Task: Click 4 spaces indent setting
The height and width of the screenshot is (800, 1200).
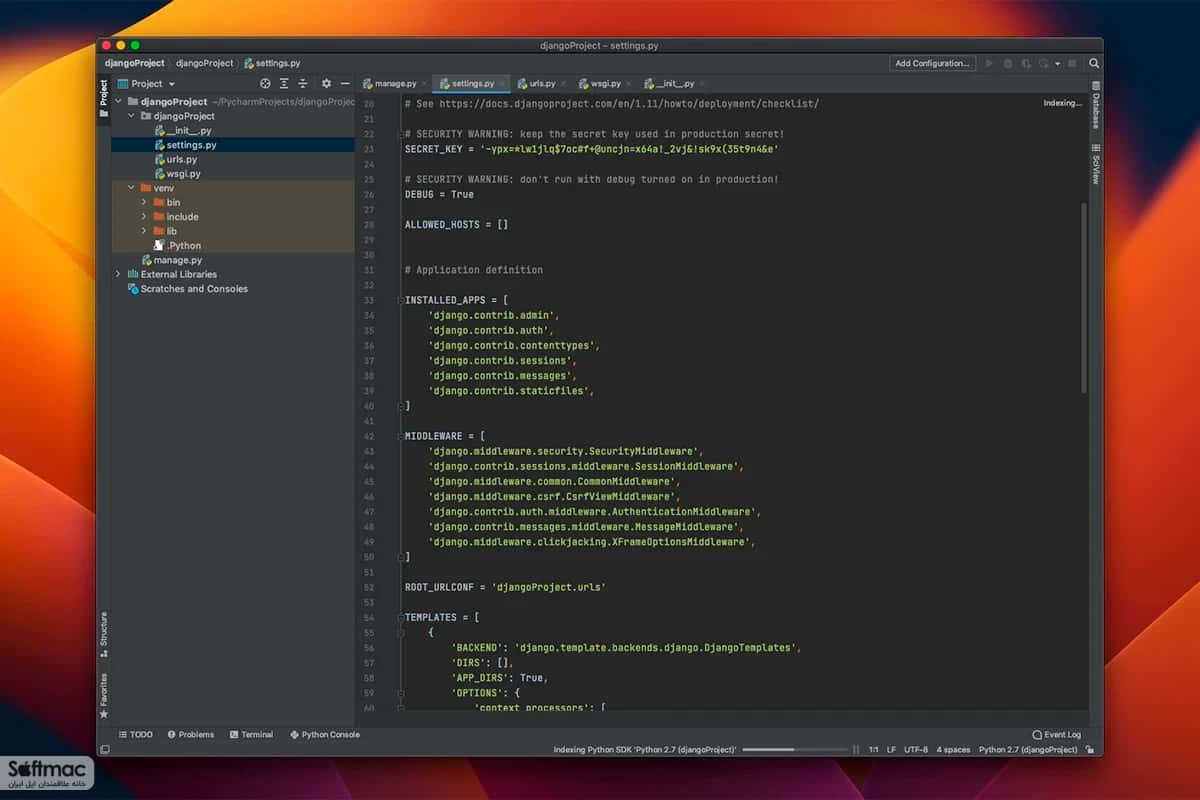Action: click(x=954, y=749)
